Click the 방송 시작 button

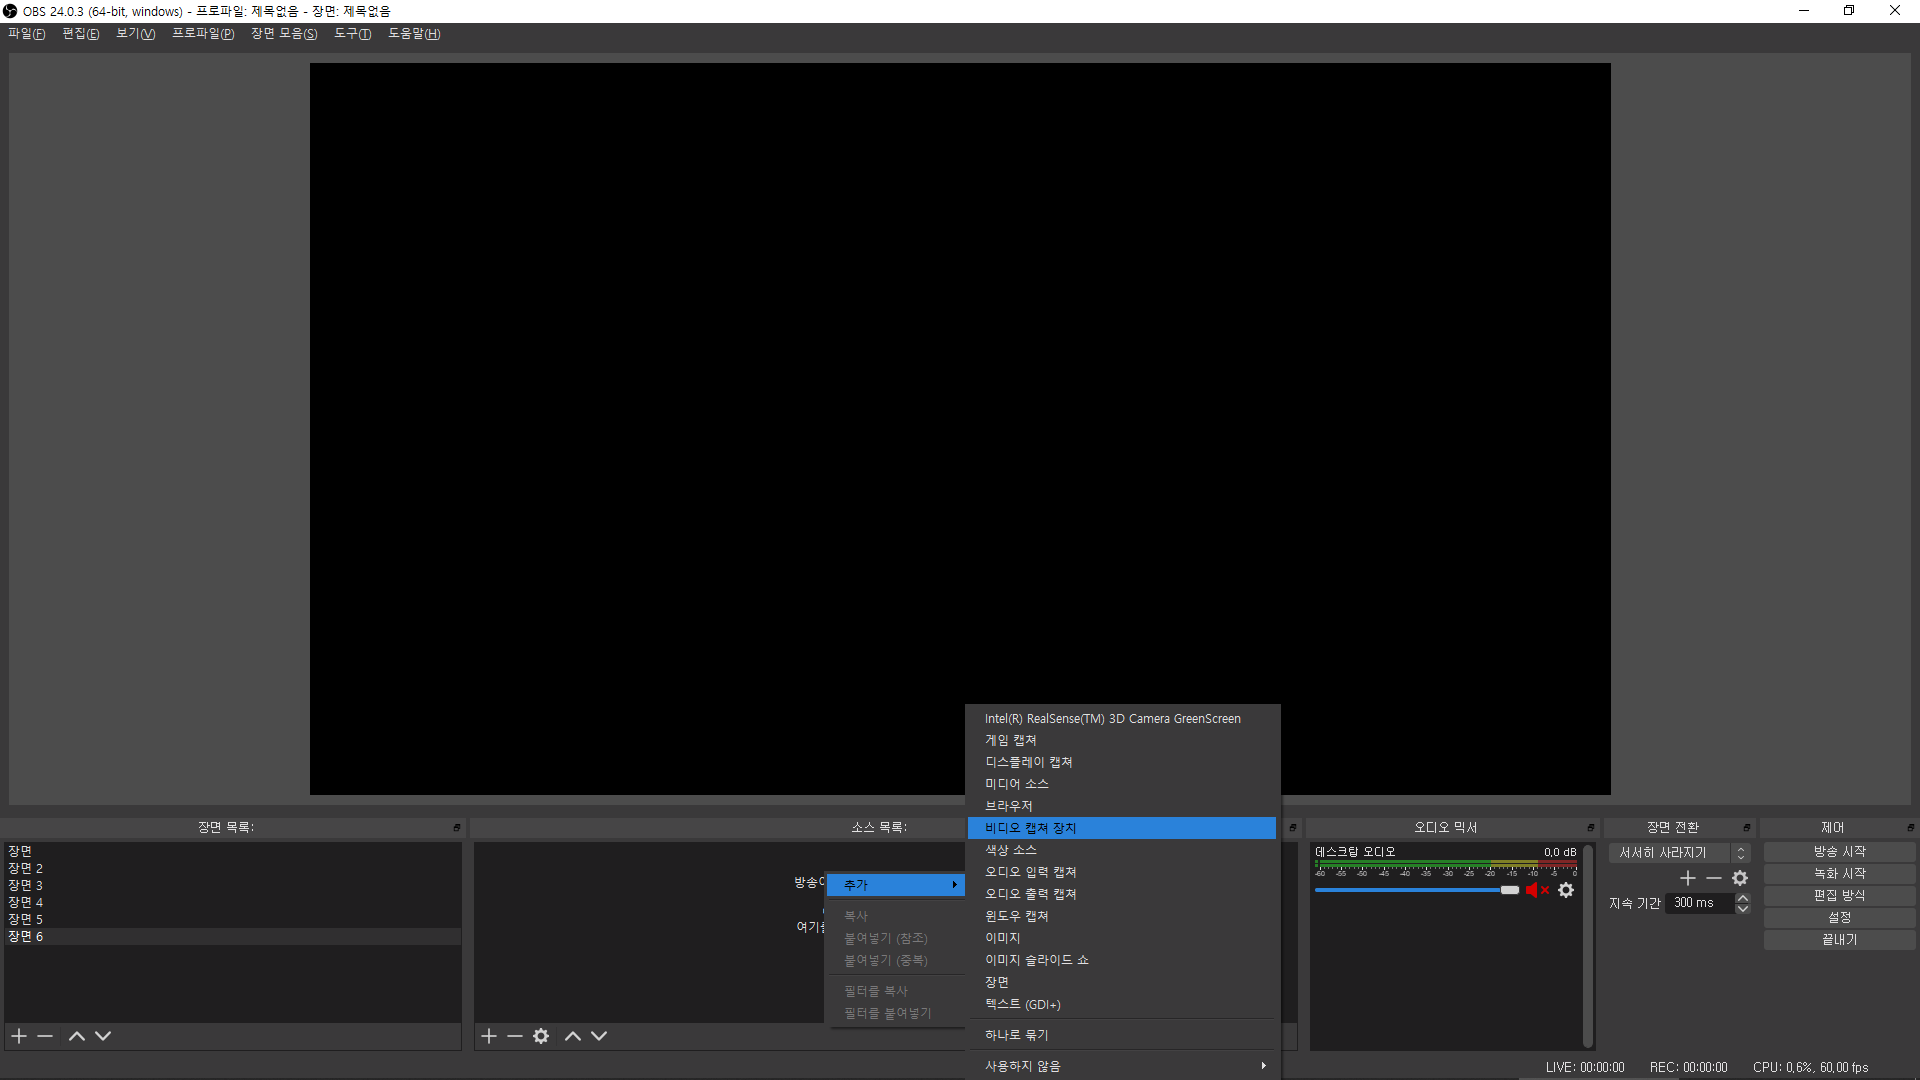pyautogui.click(x=1839, y=852)
